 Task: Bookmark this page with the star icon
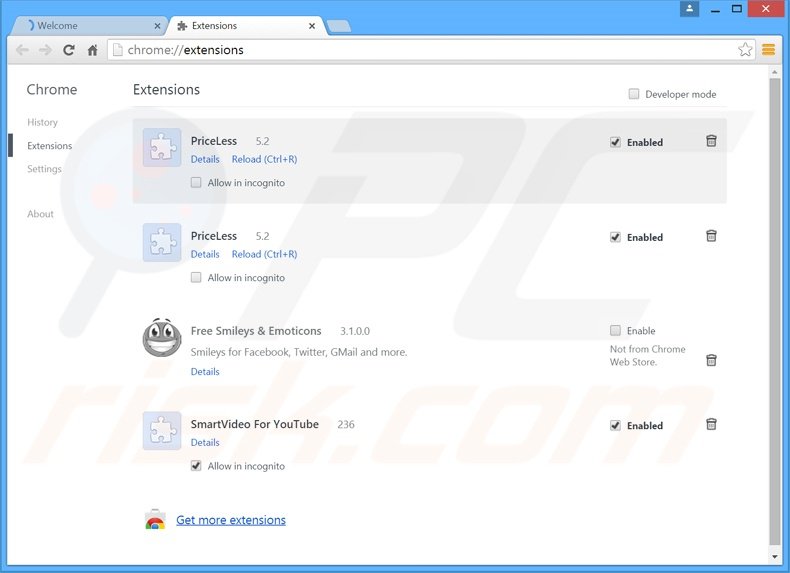(x=745, y=49)
